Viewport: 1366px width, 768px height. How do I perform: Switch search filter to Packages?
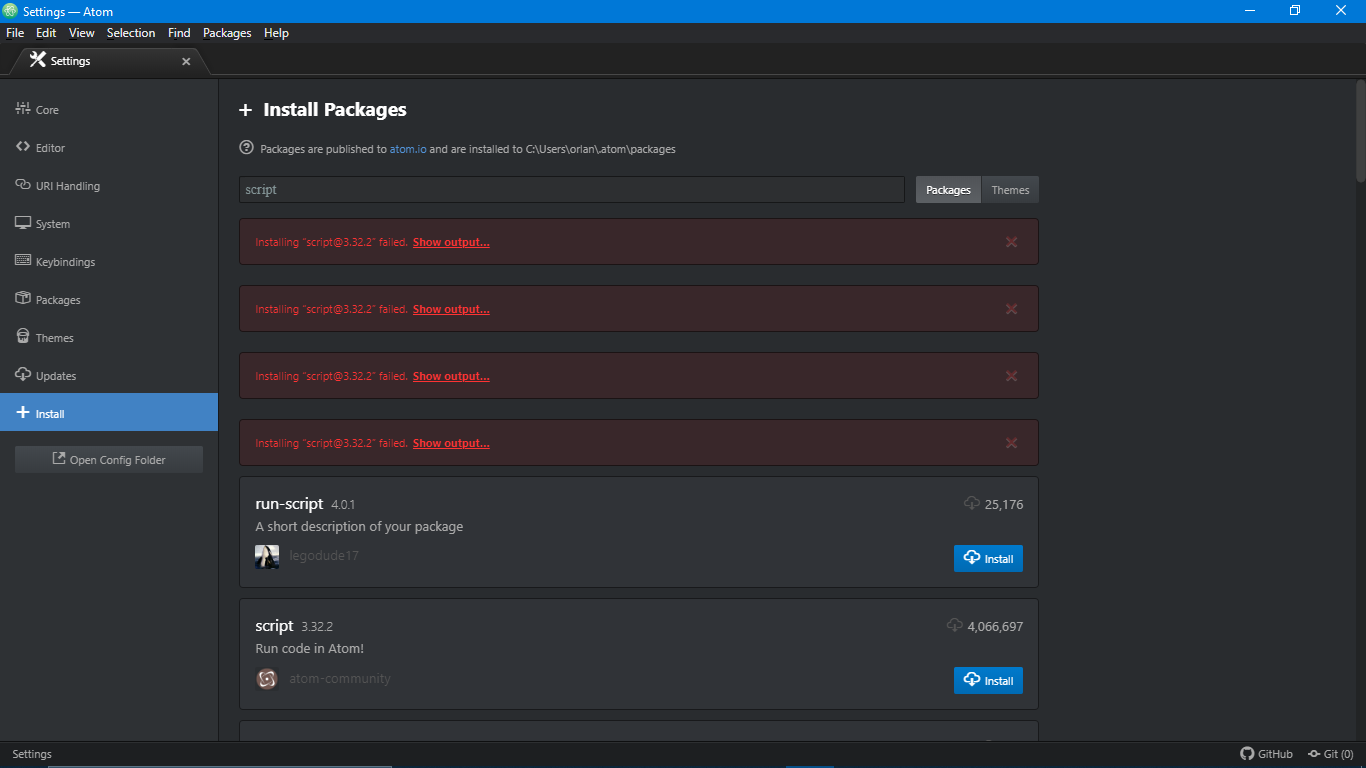point(948,190)
